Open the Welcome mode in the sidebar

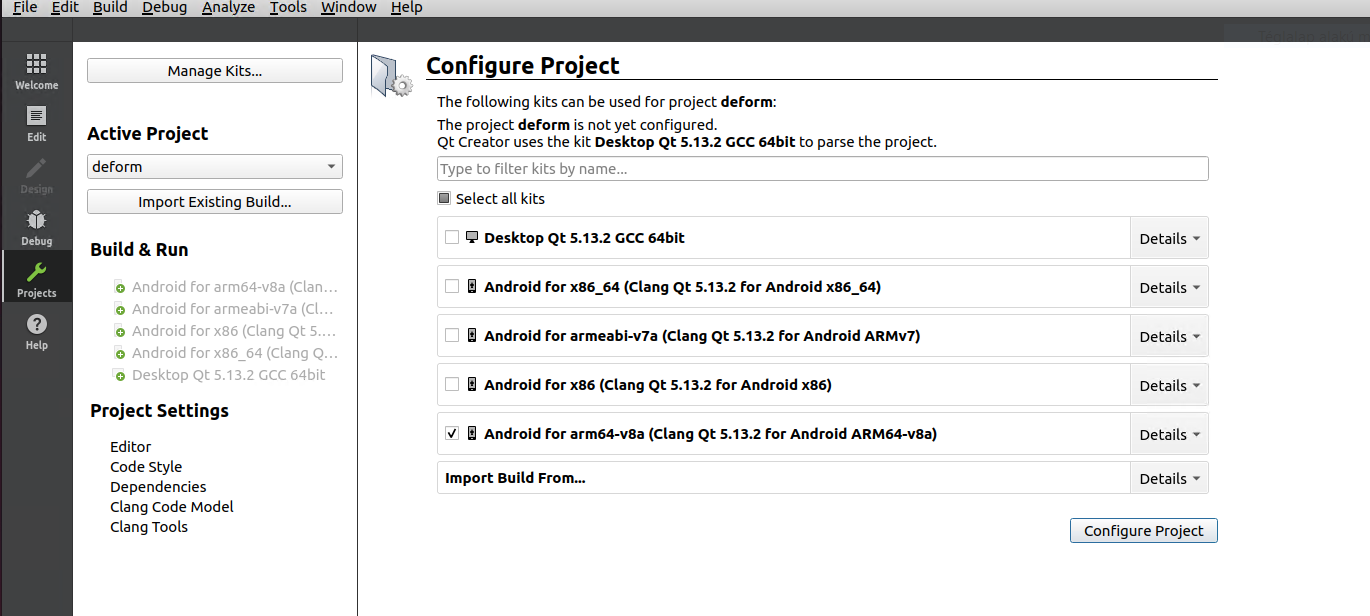[x=36, y=70]
